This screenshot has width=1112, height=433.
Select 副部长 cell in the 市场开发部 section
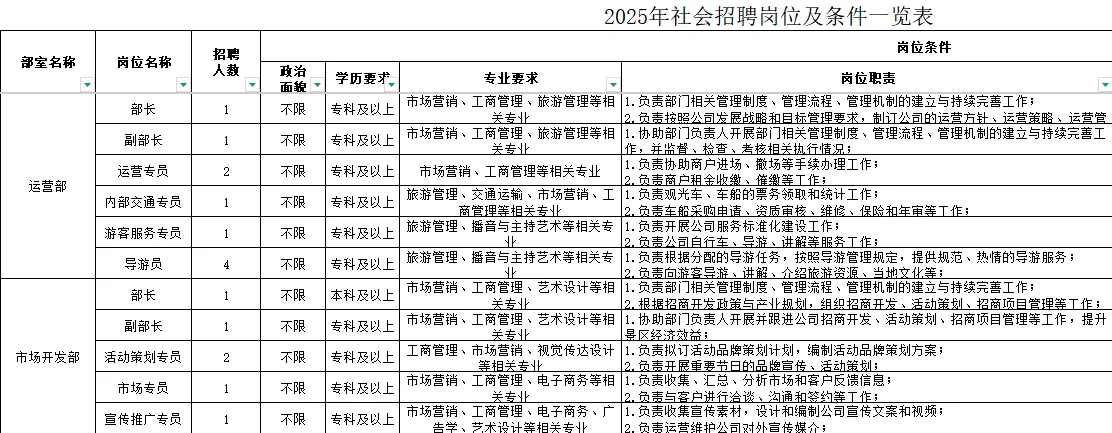click(x=143, y=326)
